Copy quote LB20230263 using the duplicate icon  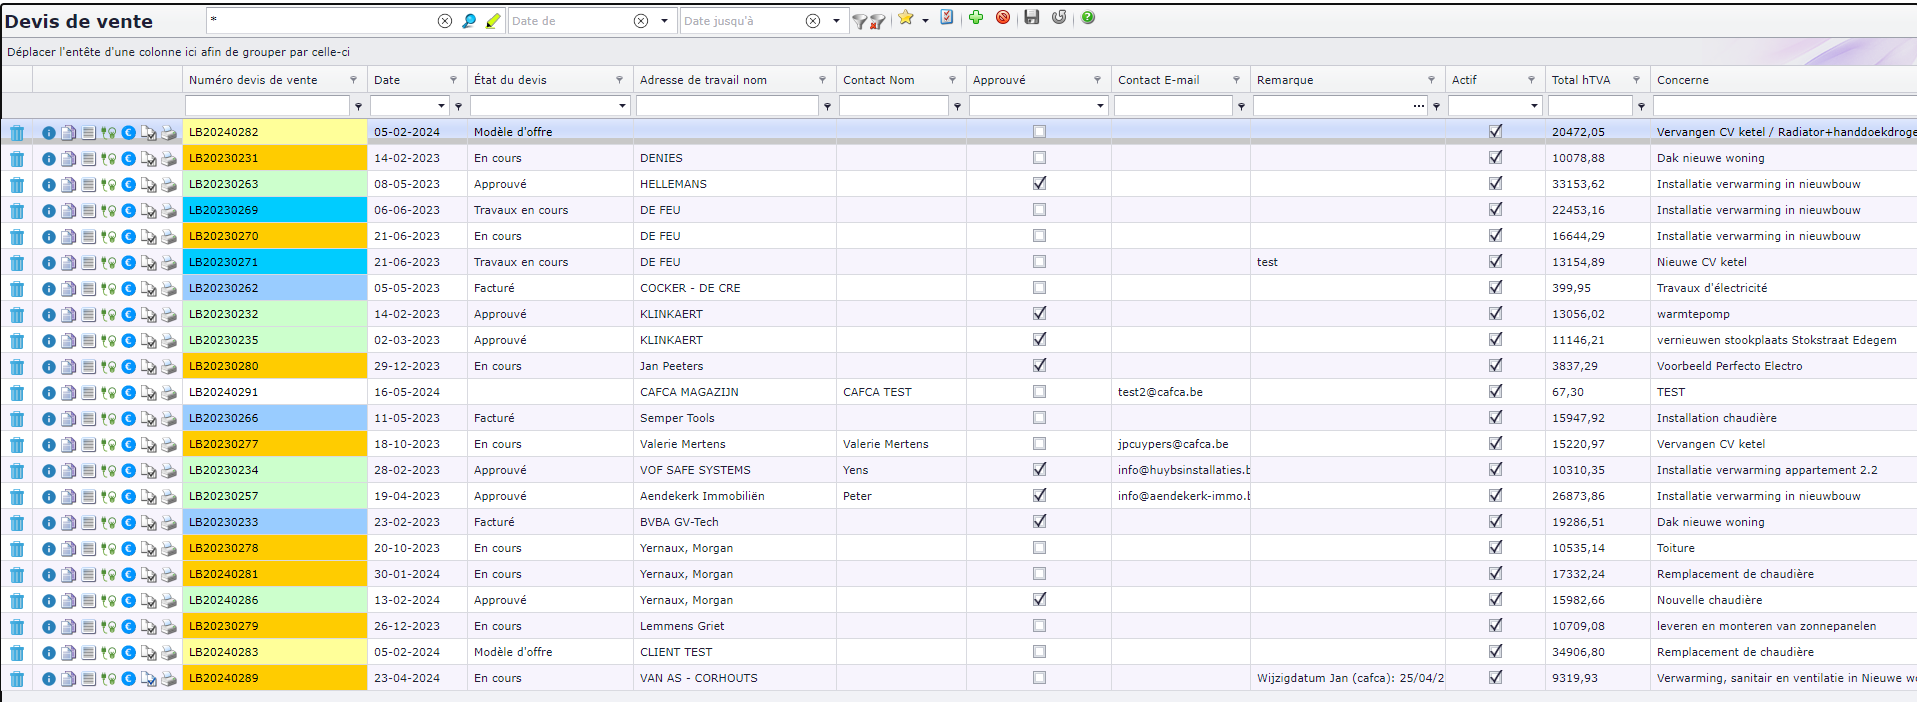[68, 184]
